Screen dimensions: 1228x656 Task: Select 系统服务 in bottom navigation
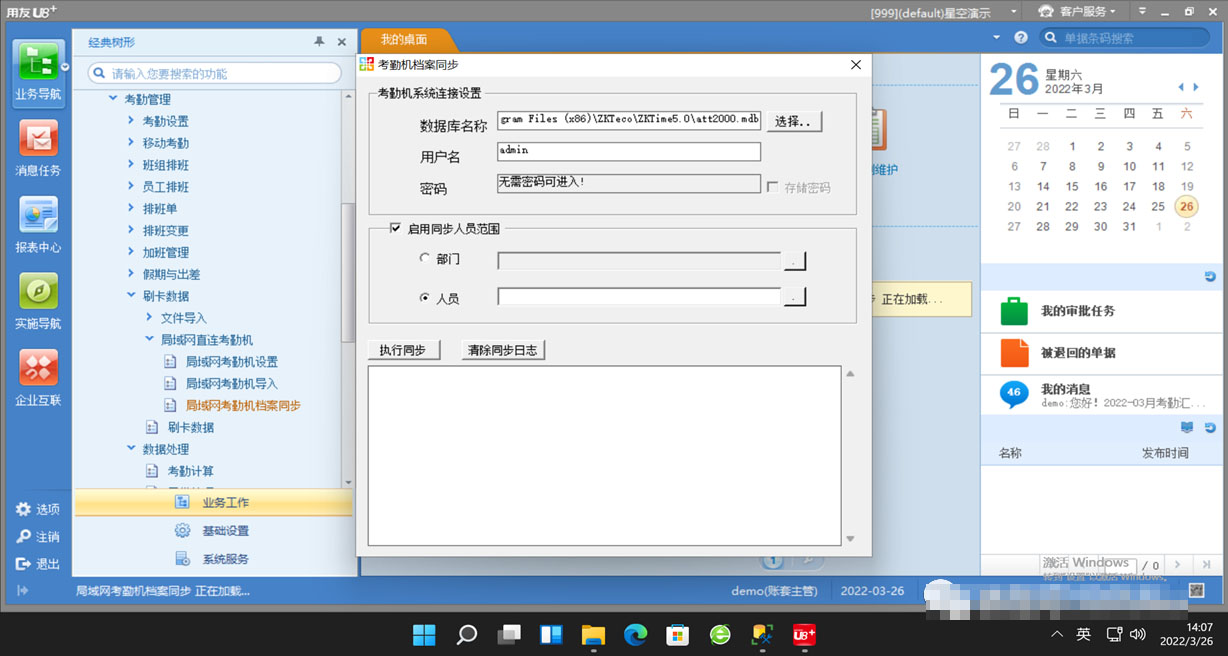213,558
